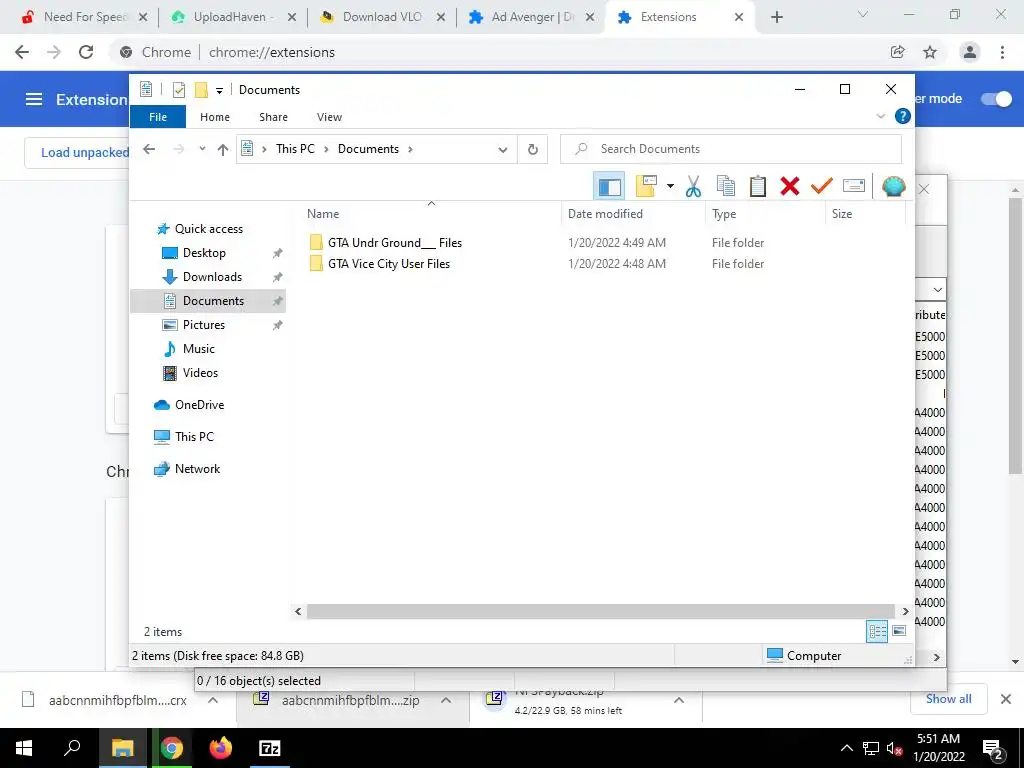Open the Share ribbon tab
This screenshot has width=1024, height=768.
pos(273,117)
